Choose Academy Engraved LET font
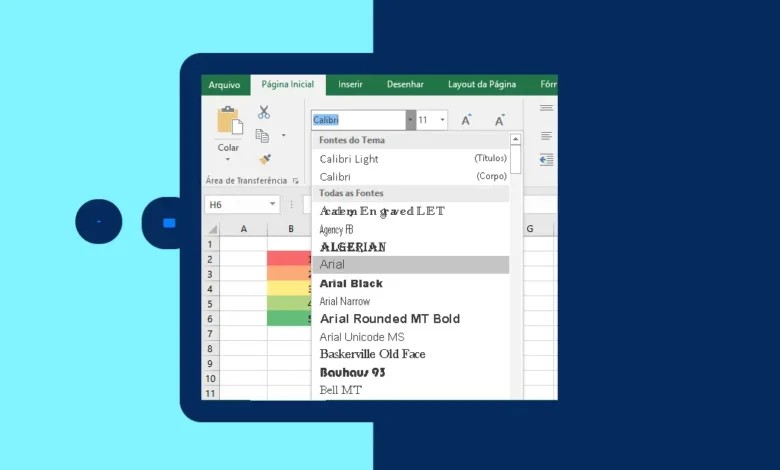Image resolution: width=780 pixels, height=470 pixels. click(411, 211)
